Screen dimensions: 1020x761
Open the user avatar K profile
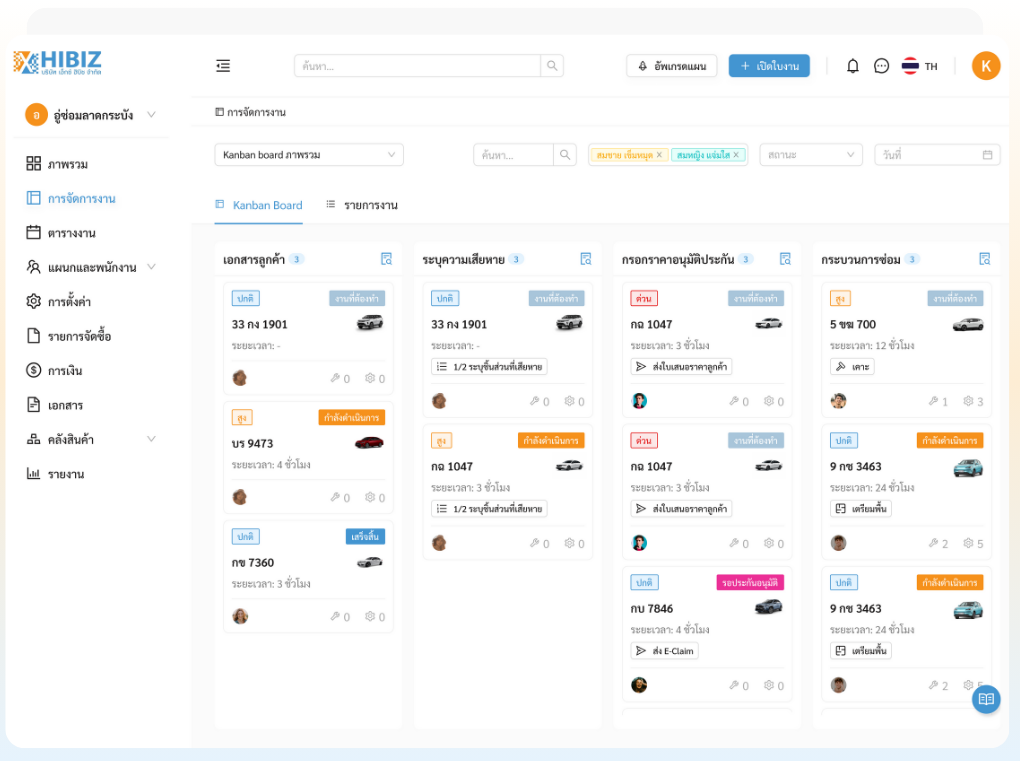(985, 66)
